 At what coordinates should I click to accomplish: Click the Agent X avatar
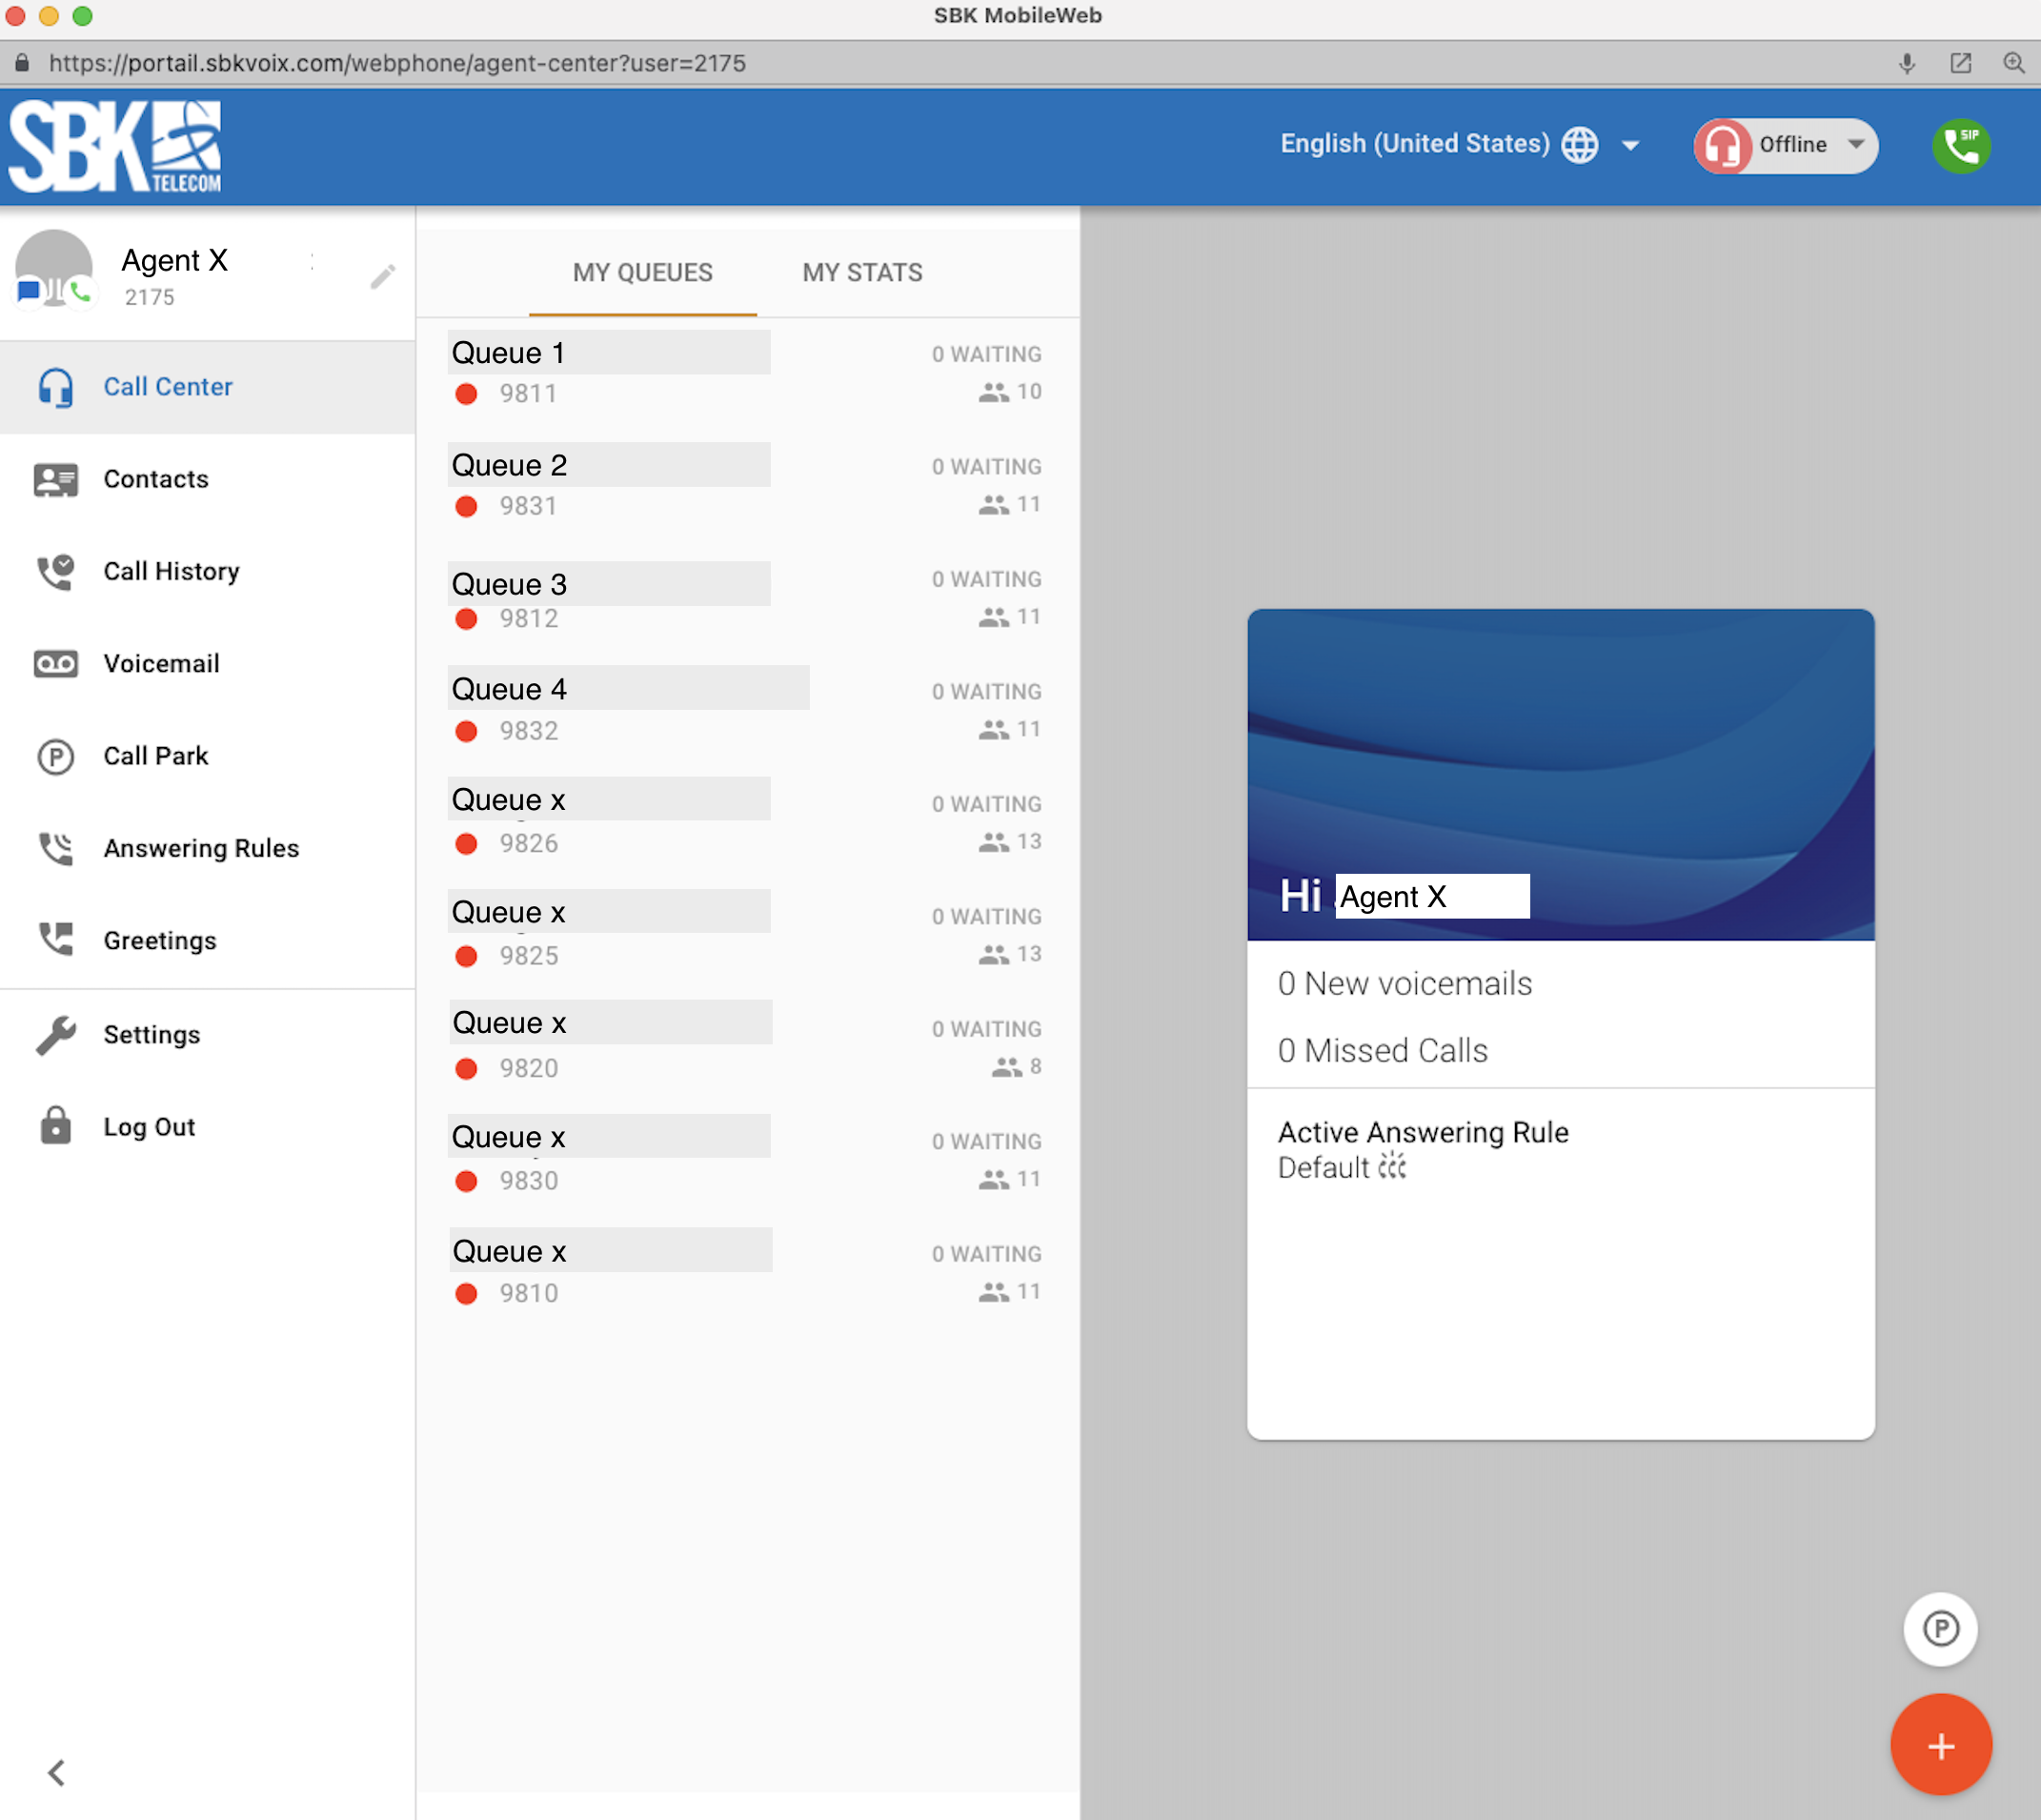pyautogui.click(x=54, y=269)
